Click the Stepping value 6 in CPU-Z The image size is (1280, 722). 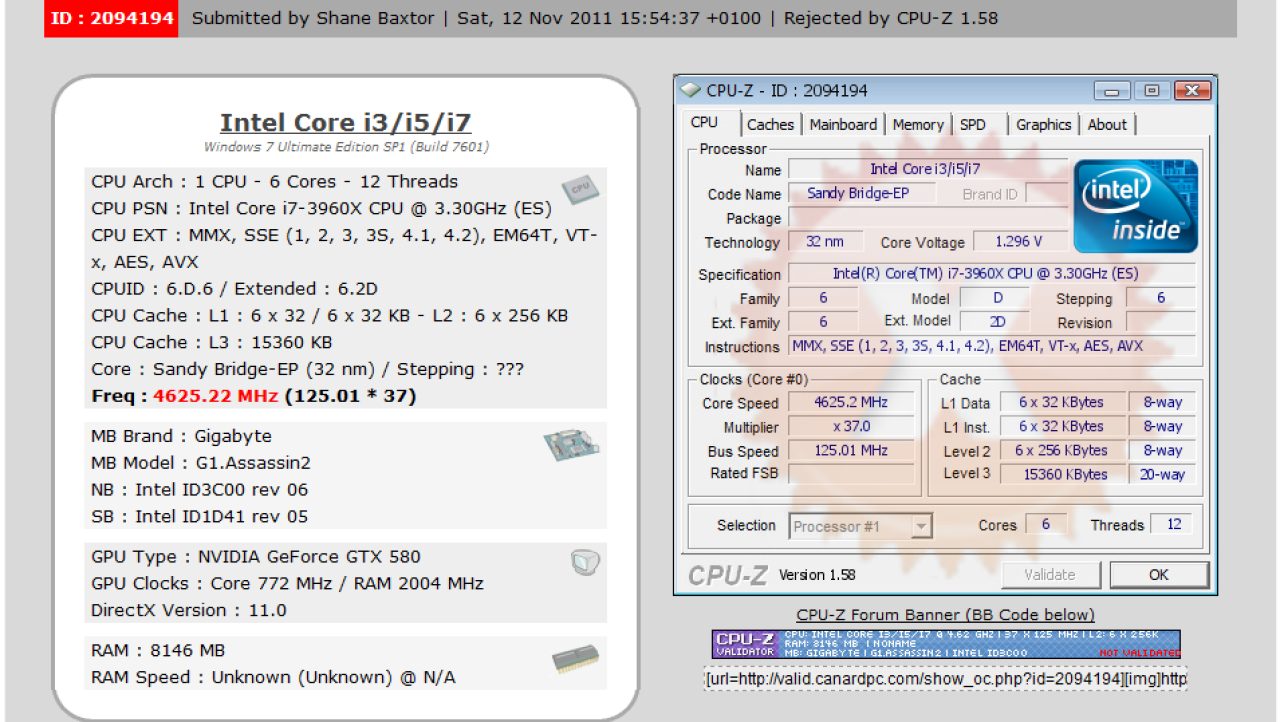1160,298
